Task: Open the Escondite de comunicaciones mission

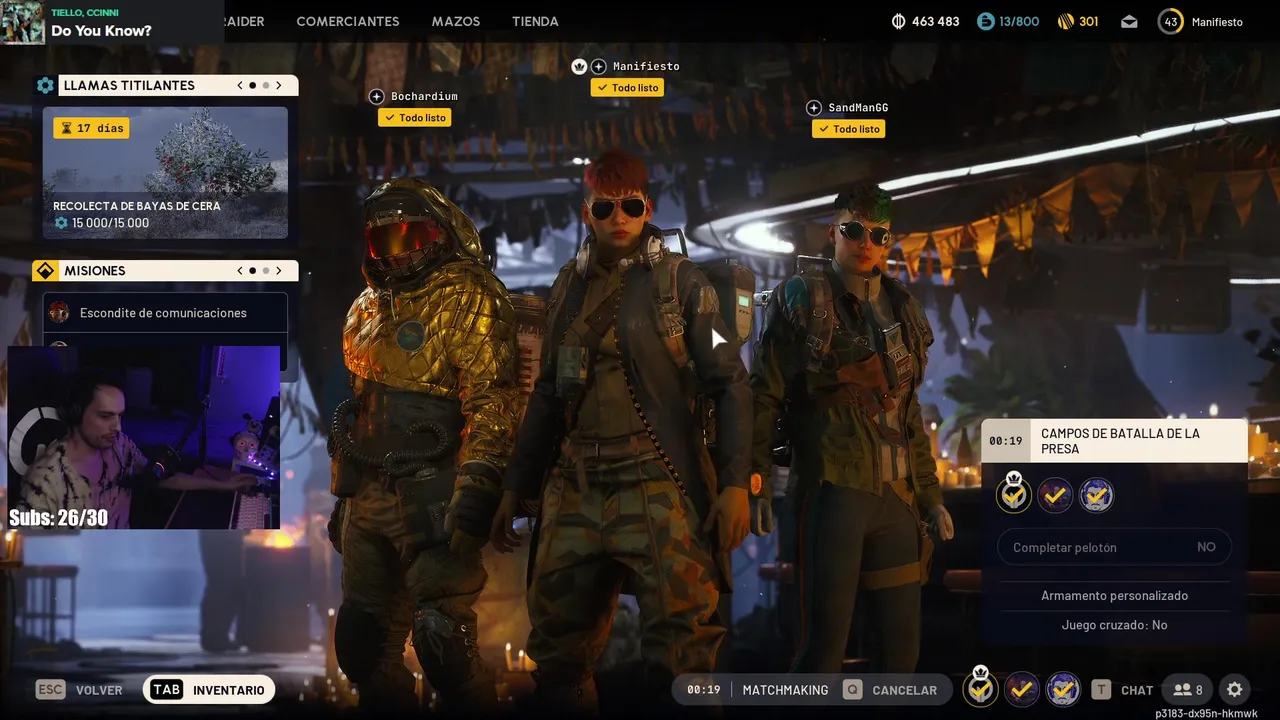Action: (x=165, y=313)
